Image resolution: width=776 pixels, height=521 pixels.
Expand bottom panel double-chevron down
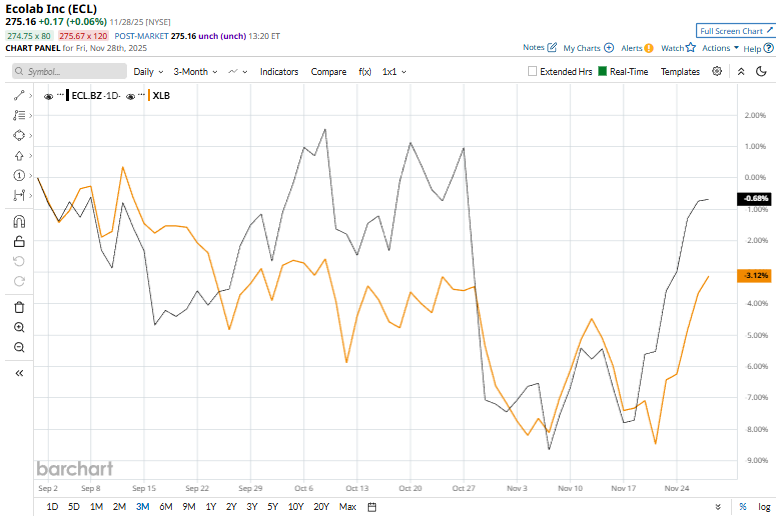tap(718, 507)
